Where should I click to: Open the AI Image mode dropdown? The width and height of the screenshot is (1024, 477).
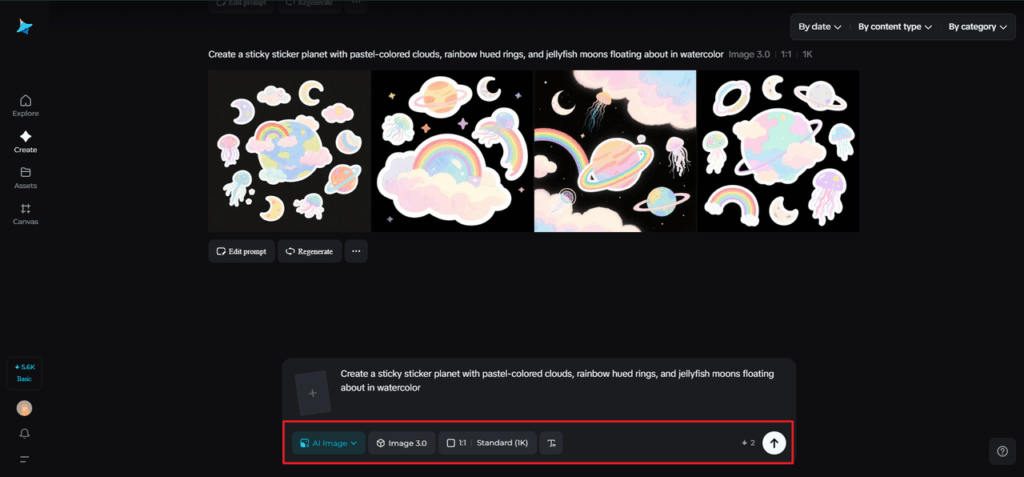click(328, 443)
